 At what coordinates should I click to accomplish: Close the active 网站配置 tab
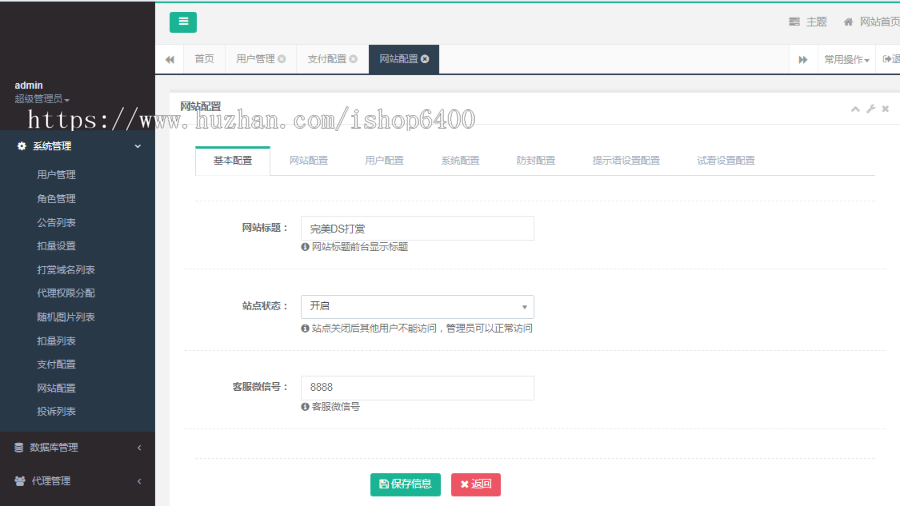click(x=425, y=59)
